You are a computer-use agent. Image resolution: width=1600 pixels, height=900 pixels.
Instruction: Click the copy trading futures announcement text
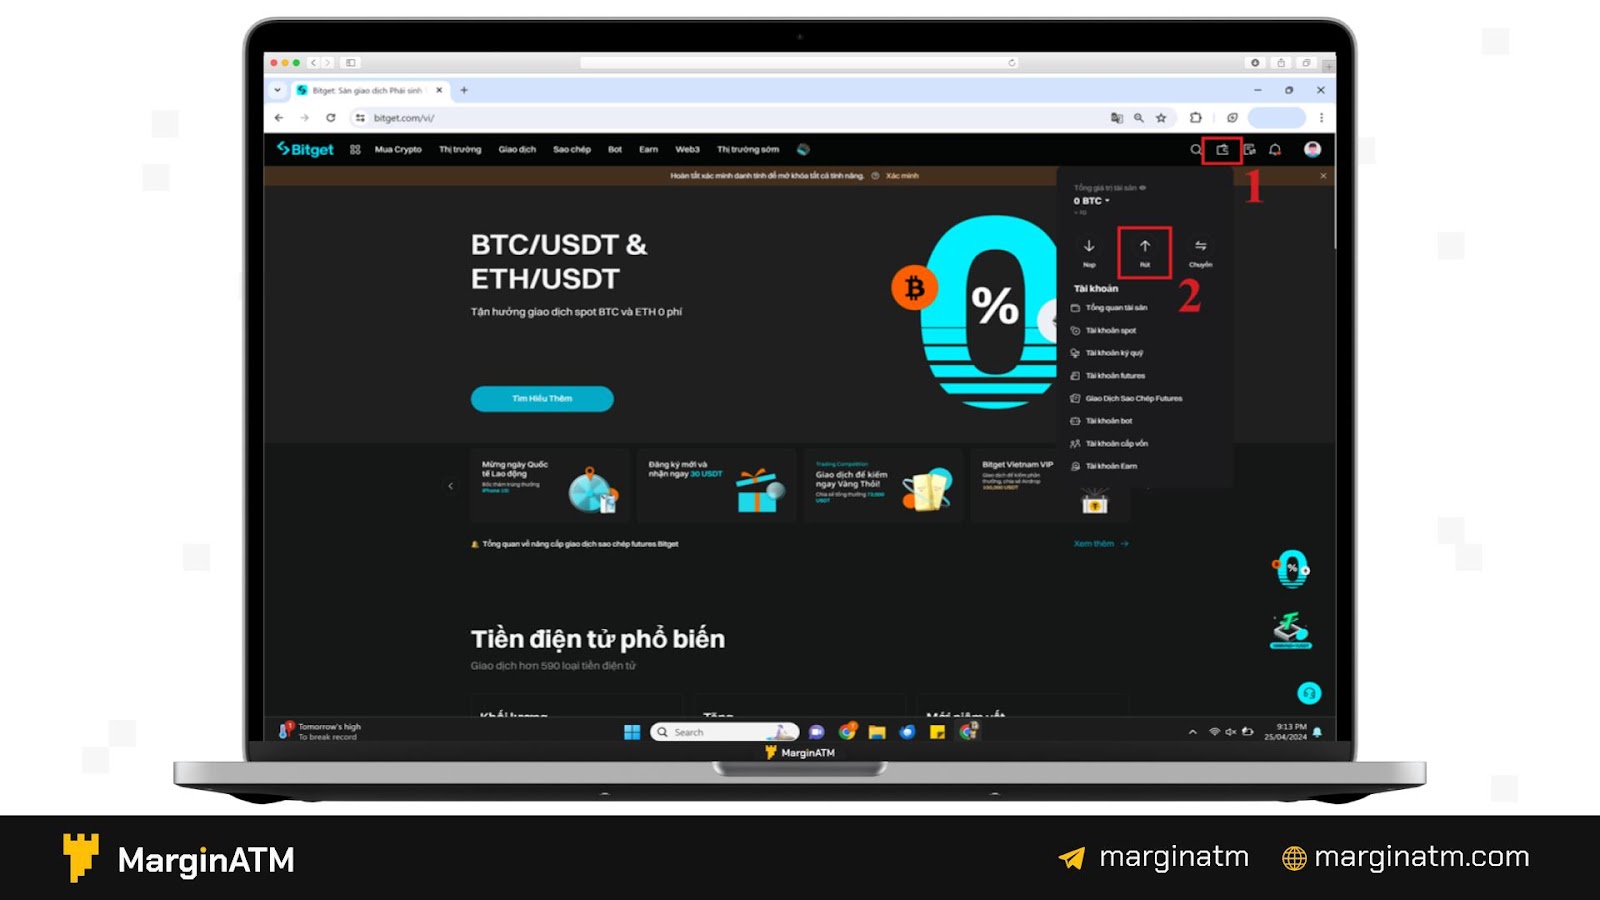click(580, 544)
